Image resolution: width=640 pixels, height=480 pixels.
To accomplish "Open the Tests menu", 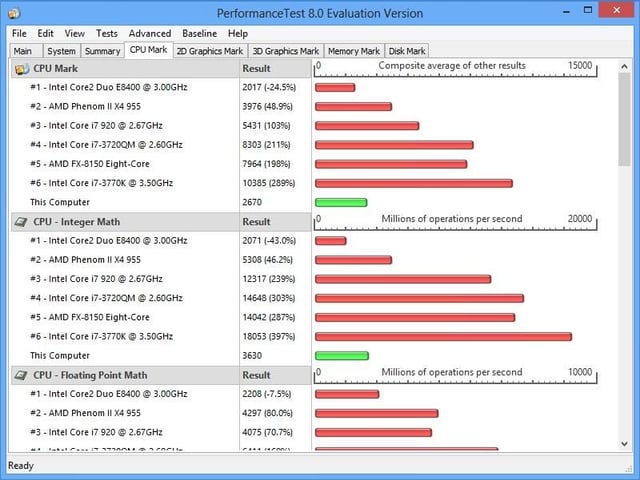I will [107, 33].
